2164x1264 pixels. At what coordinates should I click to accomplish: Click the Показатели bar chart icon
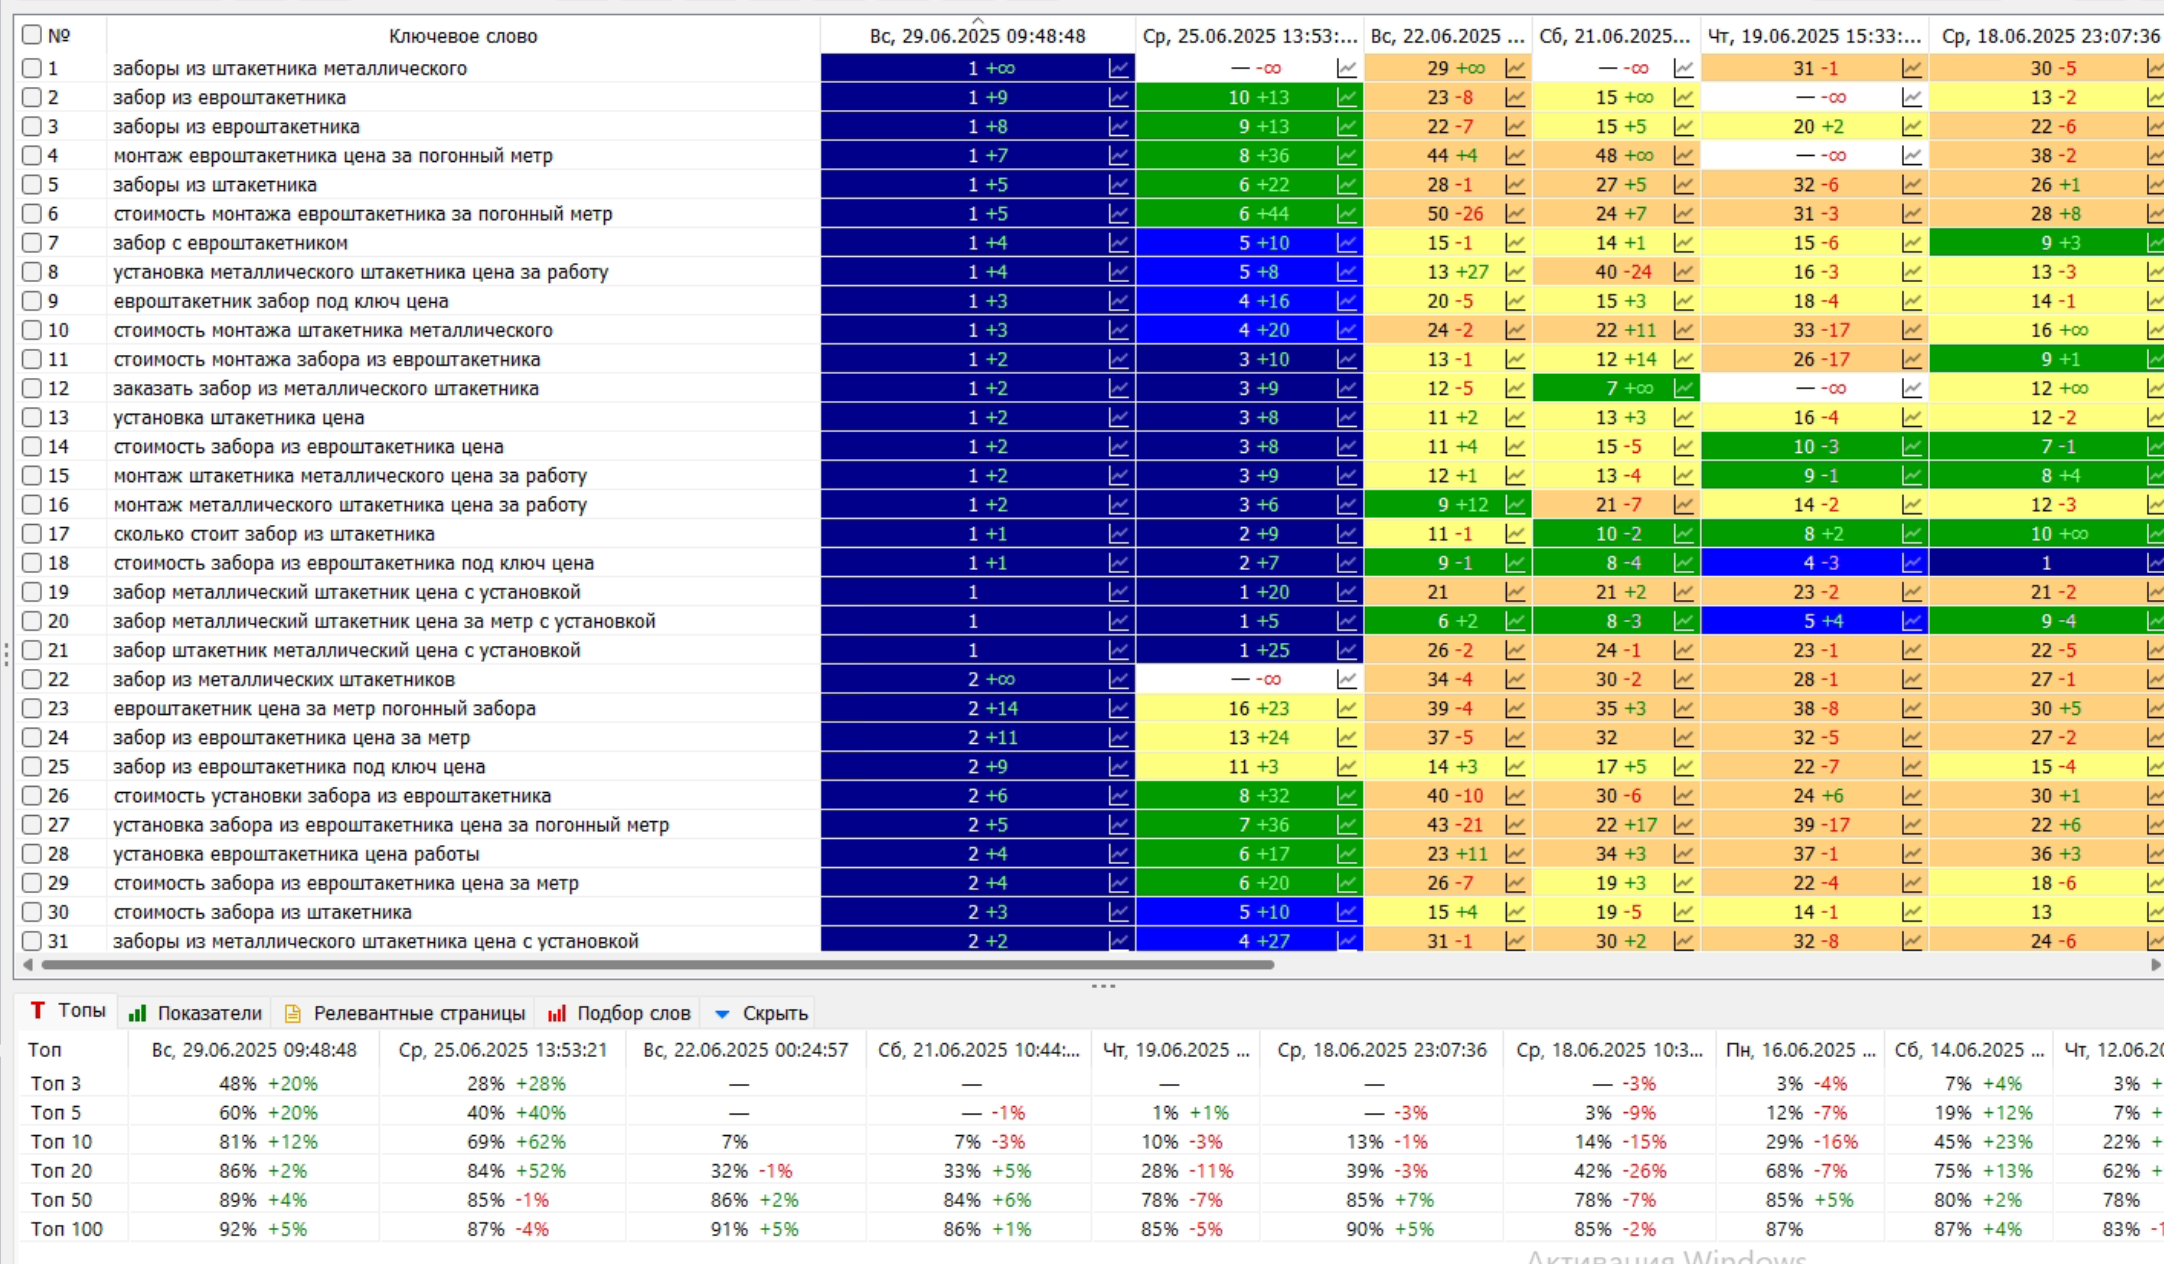138,1013
